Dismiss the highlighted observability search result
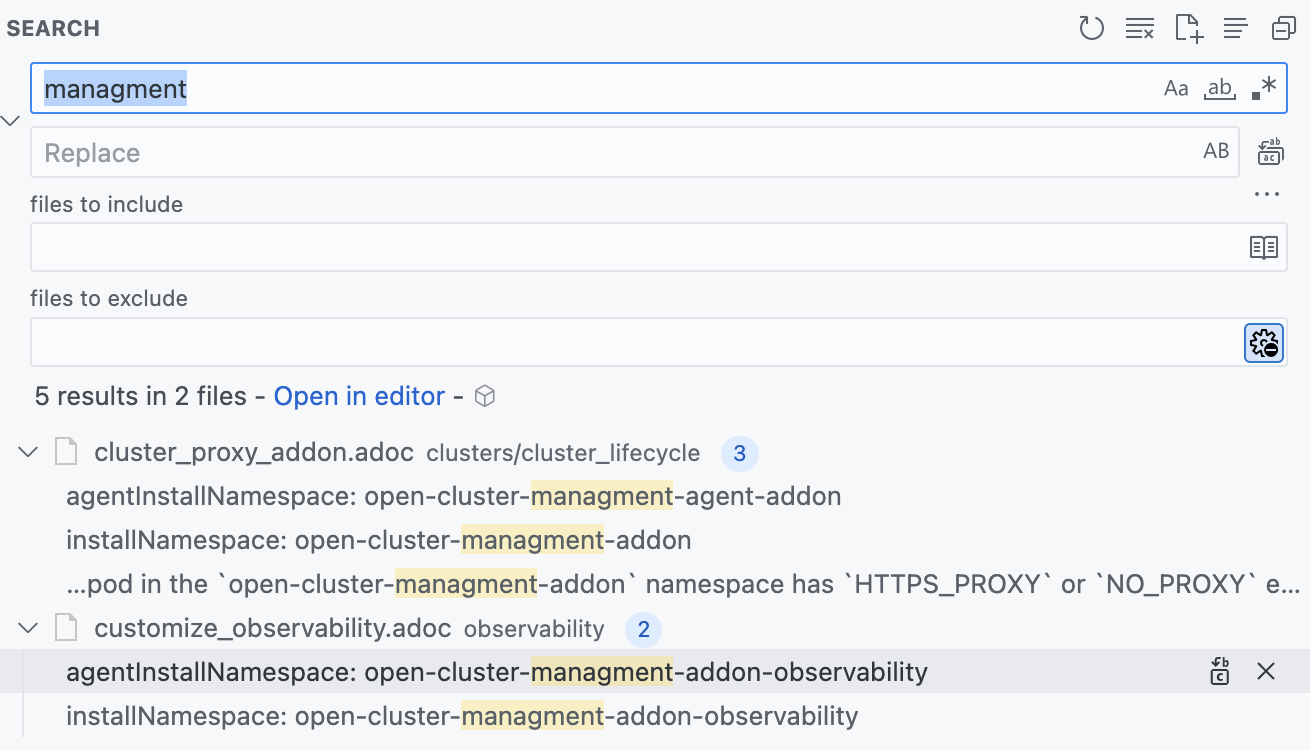1310x750 pixels. [1266, 671]
